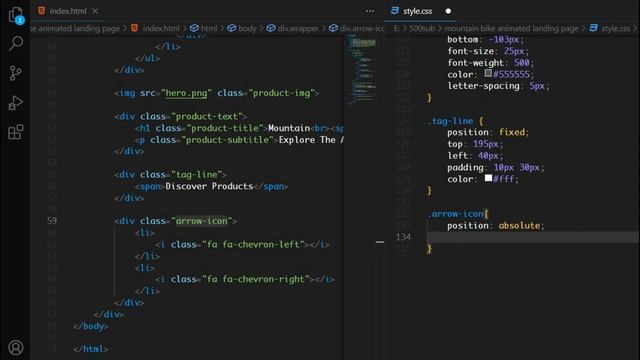The height and width of the screenshot is (360, 640).
Task: Click the 'product-subtitle' class value
Action: pos(227,140)
